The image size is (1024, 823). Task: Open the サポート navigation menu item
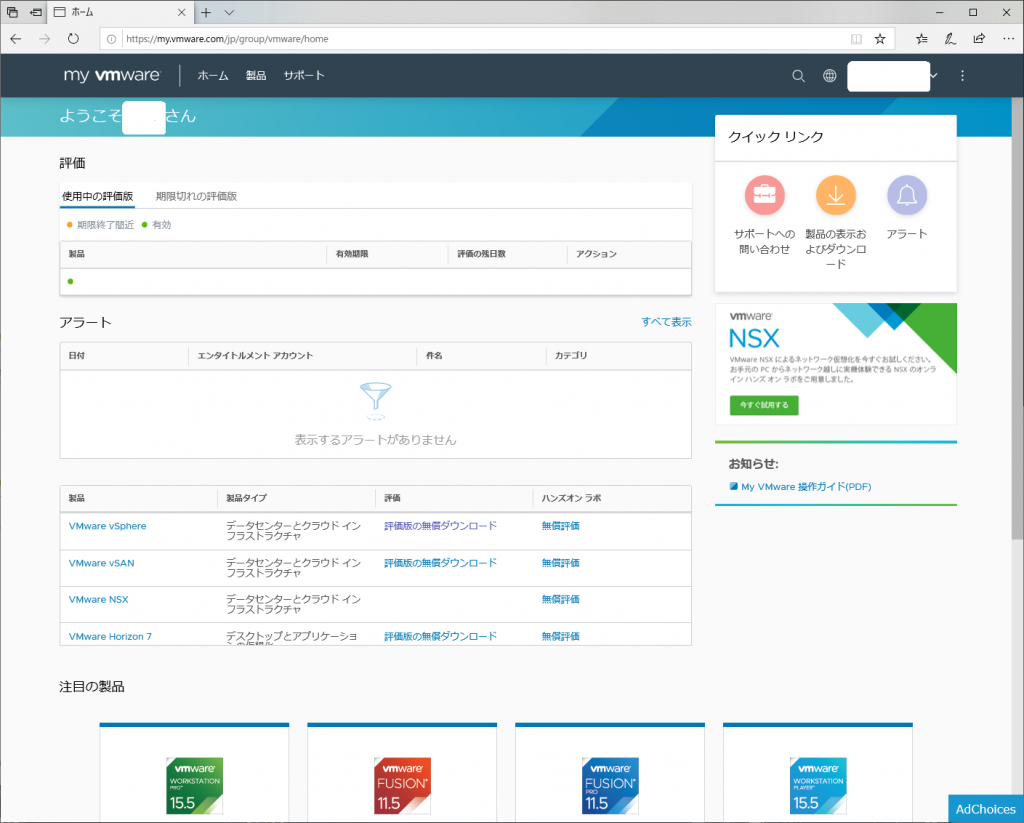pyautogui.click(x=304, y=76)
